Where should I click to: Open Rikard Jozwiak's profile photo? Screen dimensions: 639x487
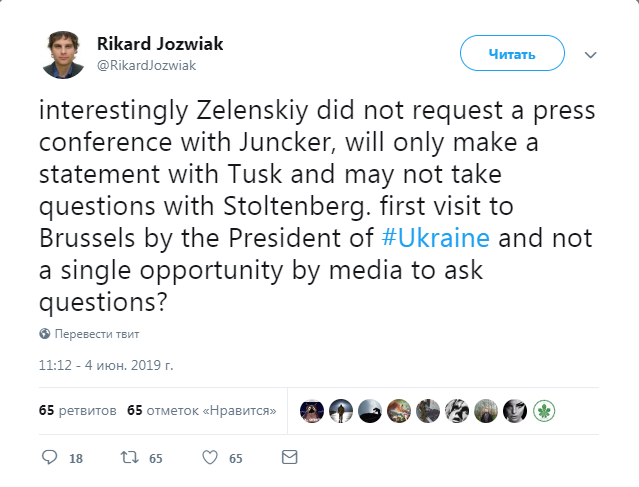62,54
